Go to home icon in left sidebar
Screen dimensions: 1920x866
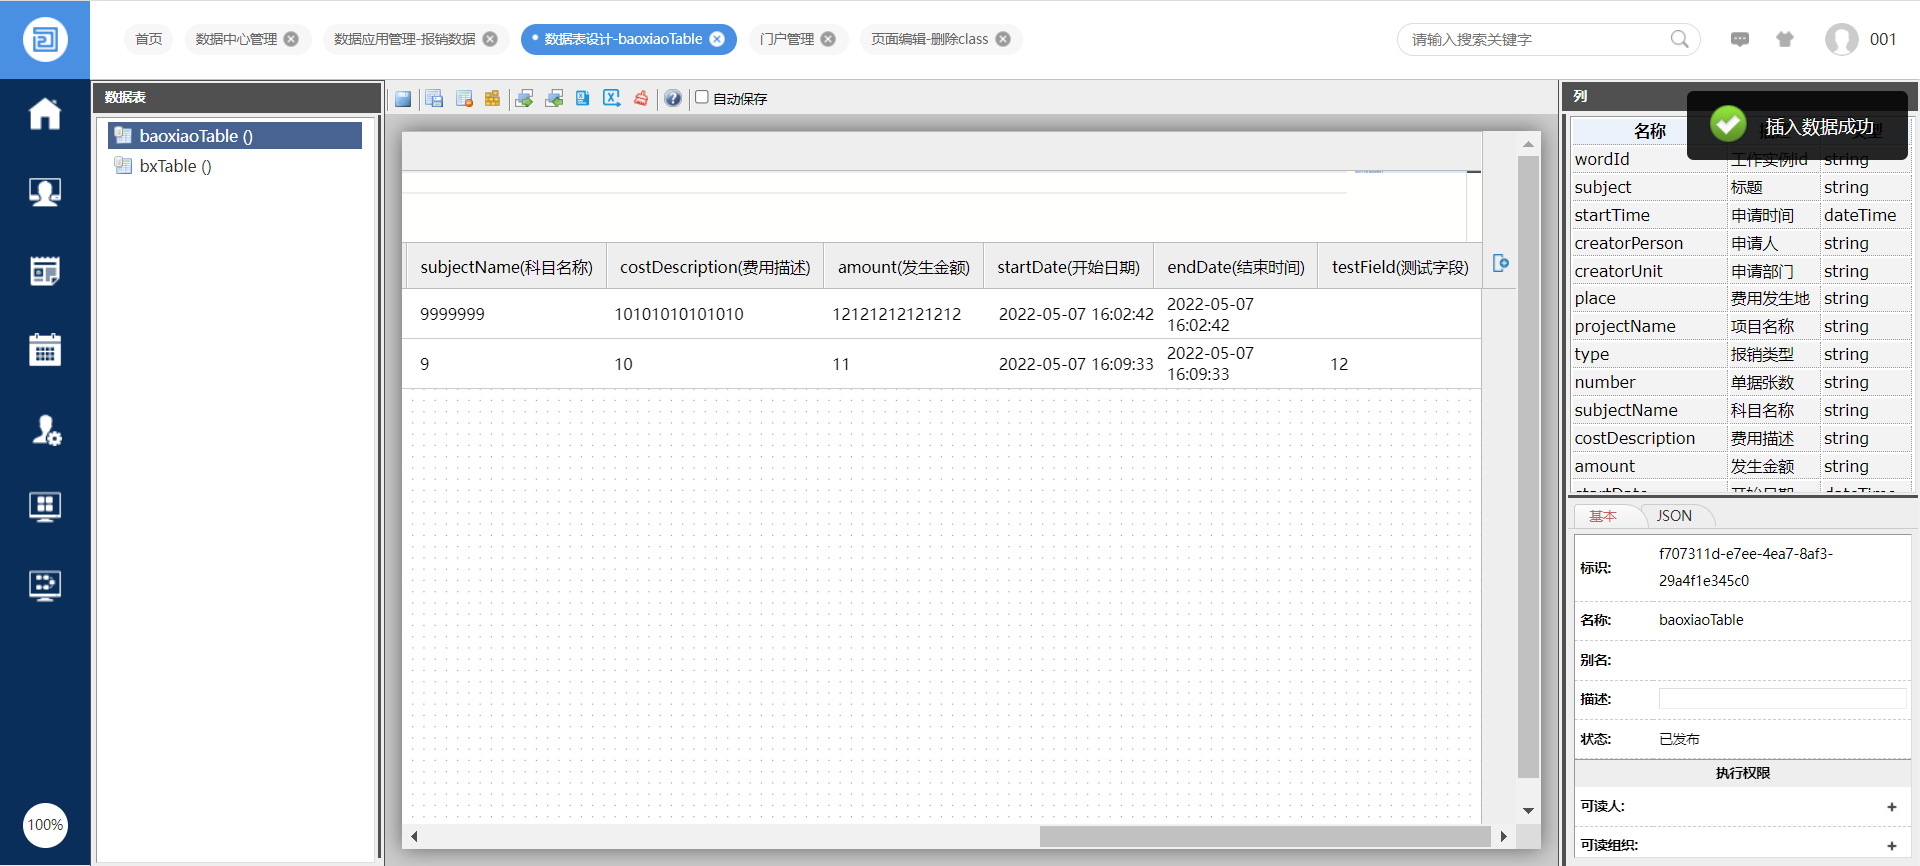tap(45, 114)
